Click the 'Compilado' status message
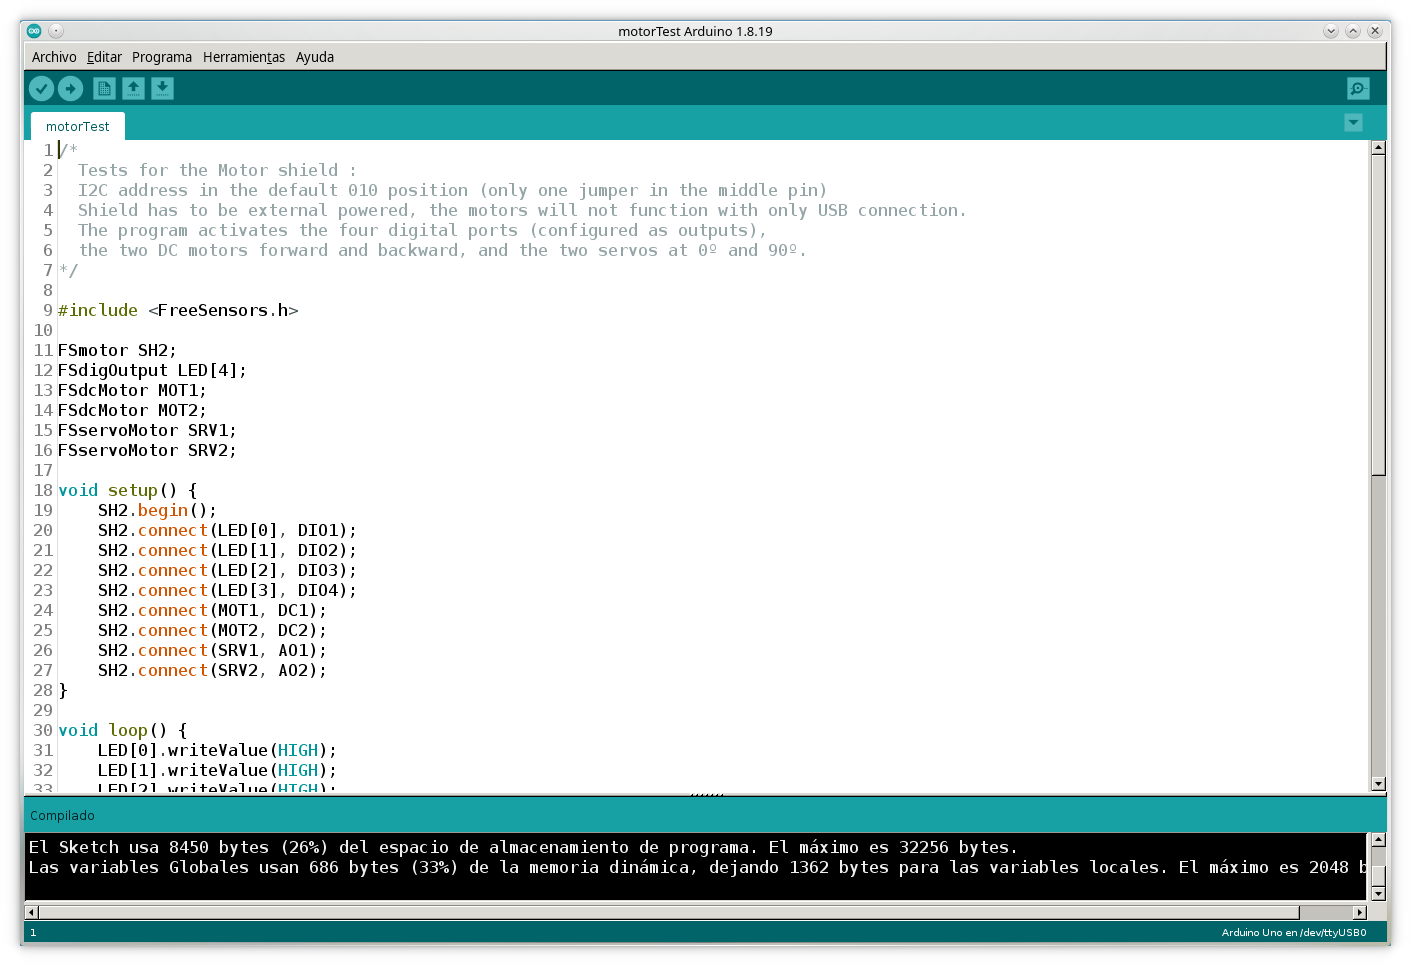 pos(62,816)
